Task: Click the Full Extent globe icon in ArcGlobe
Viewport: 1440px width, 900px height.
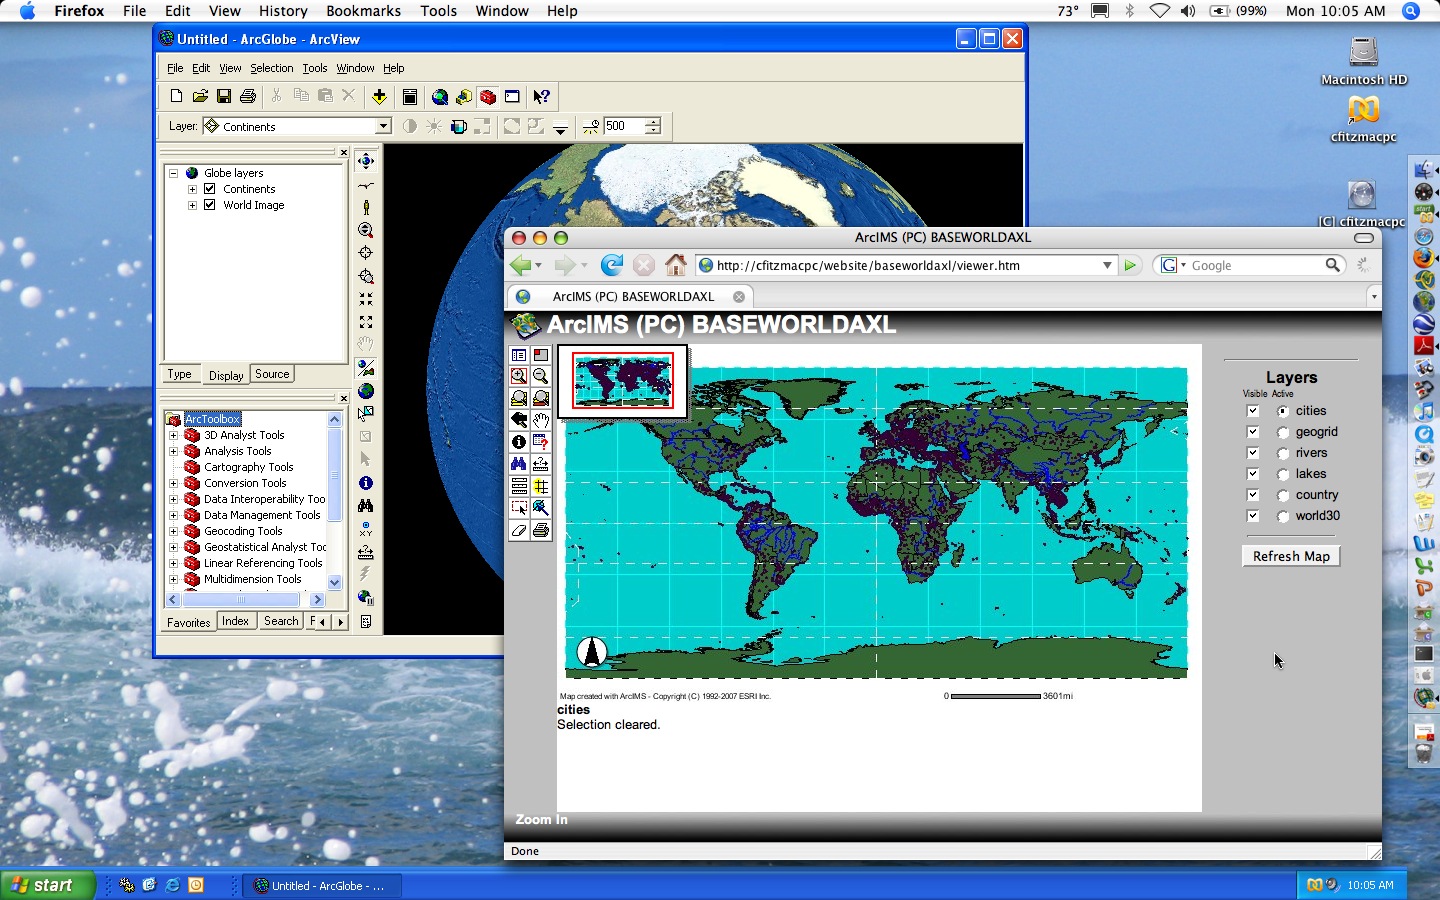Action: click(366, 391)
